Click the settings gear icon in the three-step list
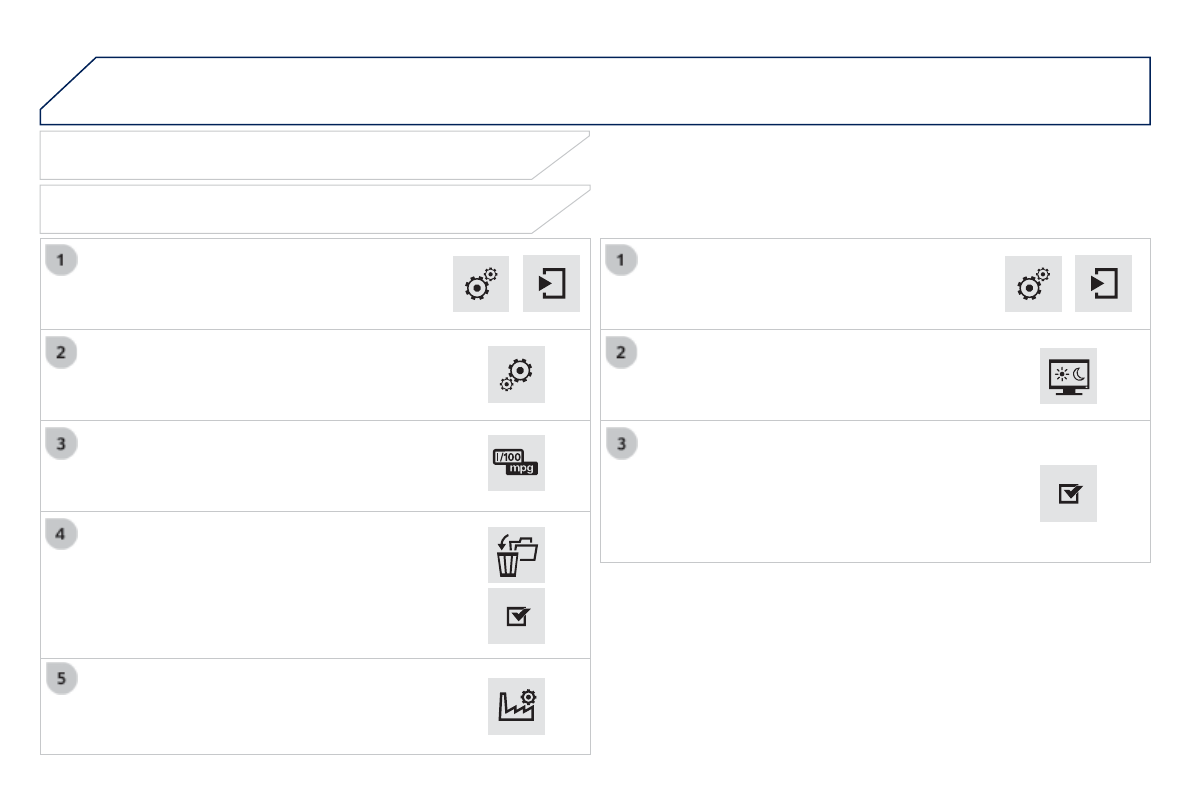The image size is (1191, 794). (x=1033, y=284)
